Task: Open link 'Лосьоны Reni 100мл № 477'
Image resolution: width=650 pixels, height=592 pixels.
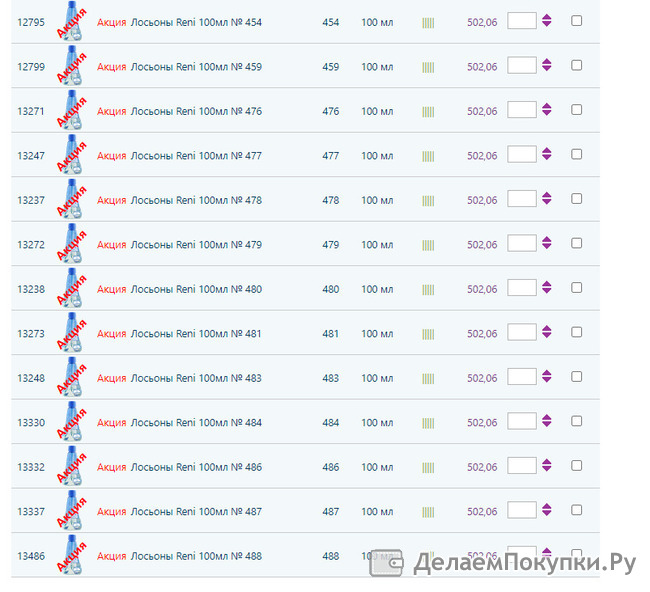Action: [x=196, y=156]
